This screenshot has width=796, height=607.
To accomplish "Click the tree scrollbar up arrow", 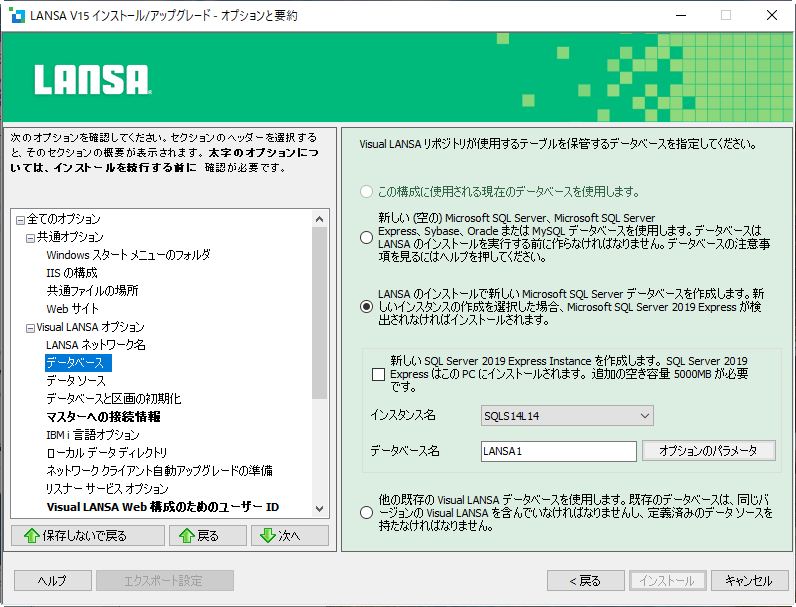I will [x=319, y=219].
